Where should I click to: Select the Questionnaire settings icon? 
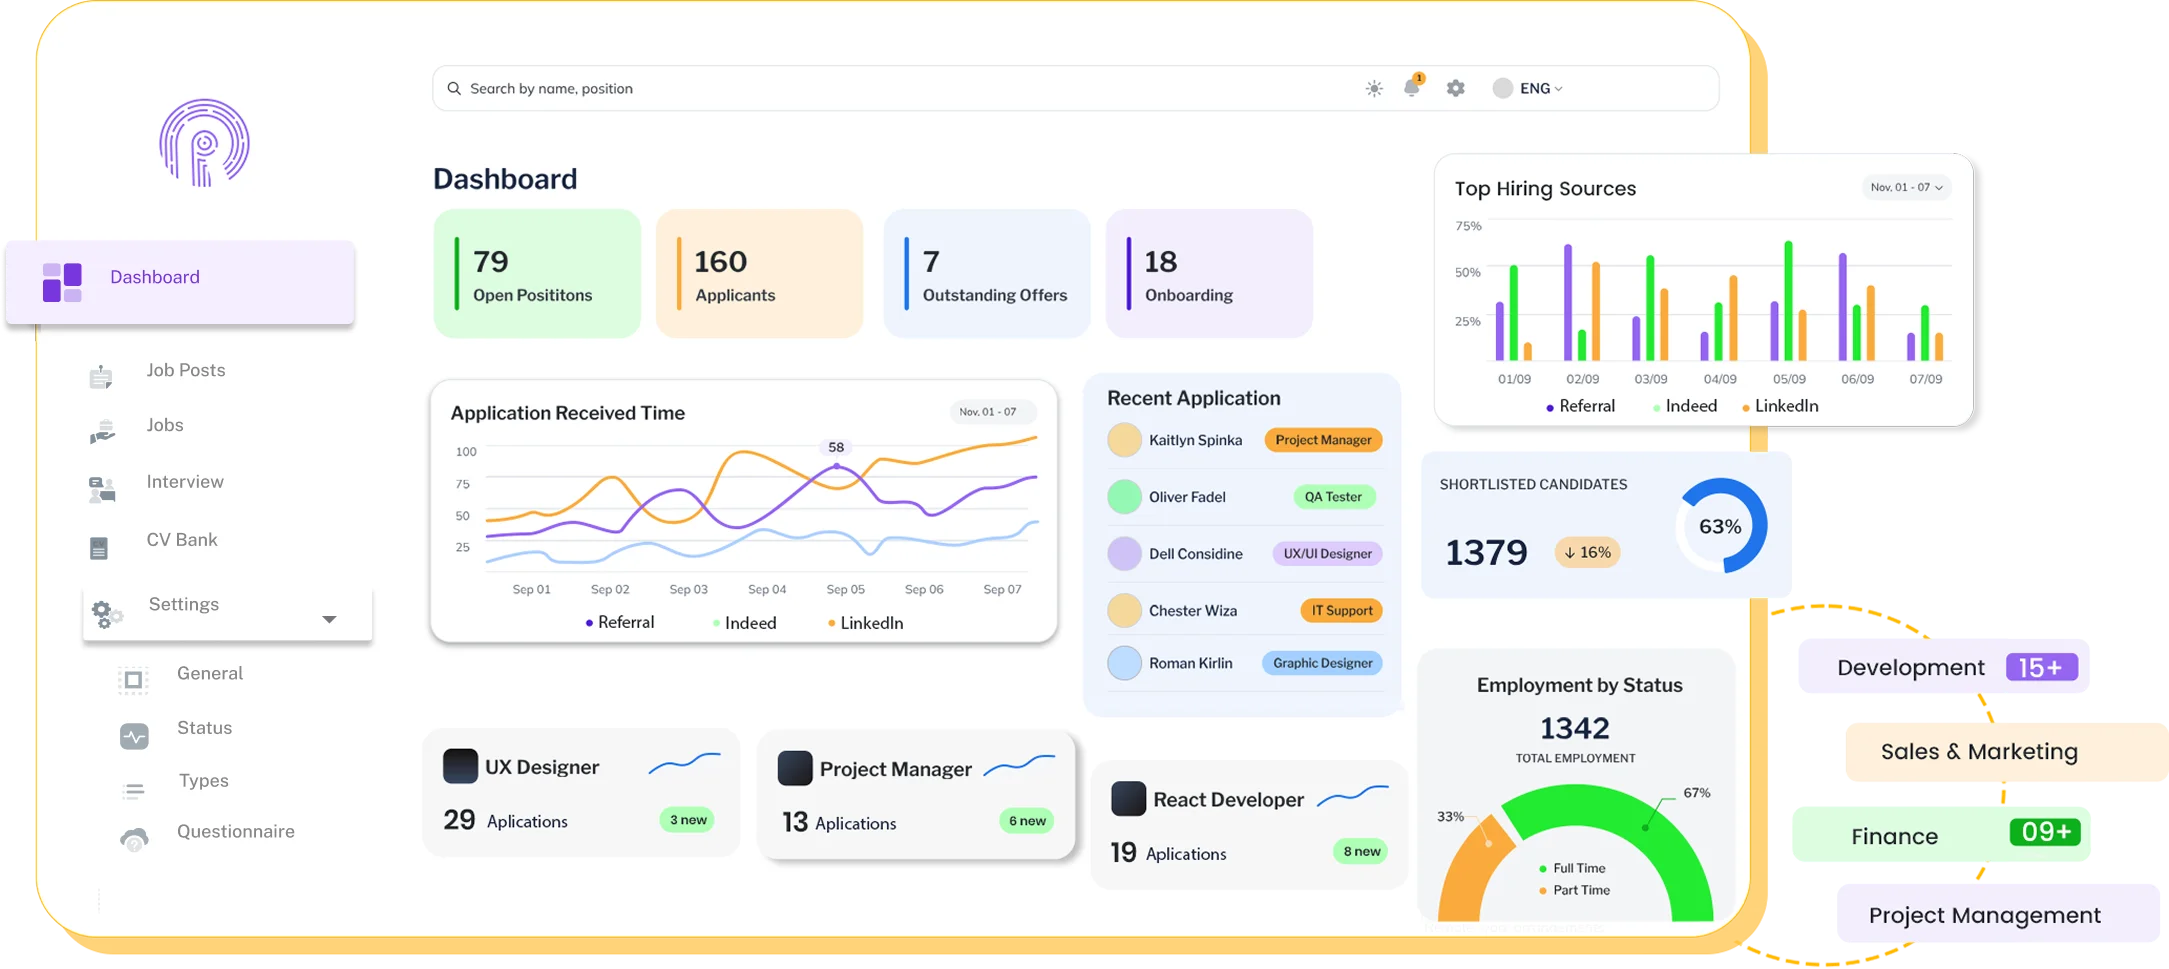(x=132, y=838)
